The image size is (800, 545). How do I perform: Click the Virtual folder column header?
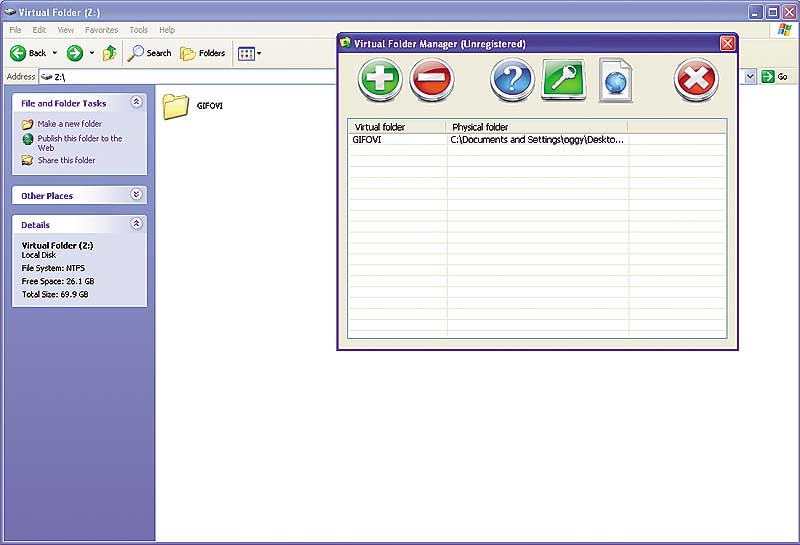(x=397, y=127)
